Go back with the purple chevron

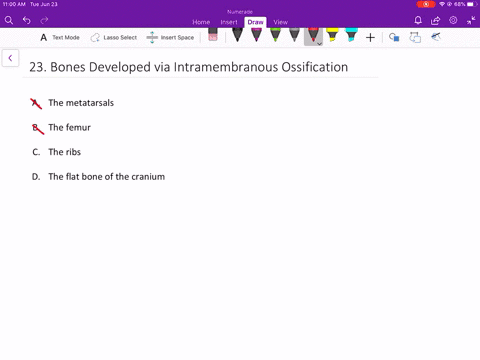pyautogui.click(x=10, y=58)
